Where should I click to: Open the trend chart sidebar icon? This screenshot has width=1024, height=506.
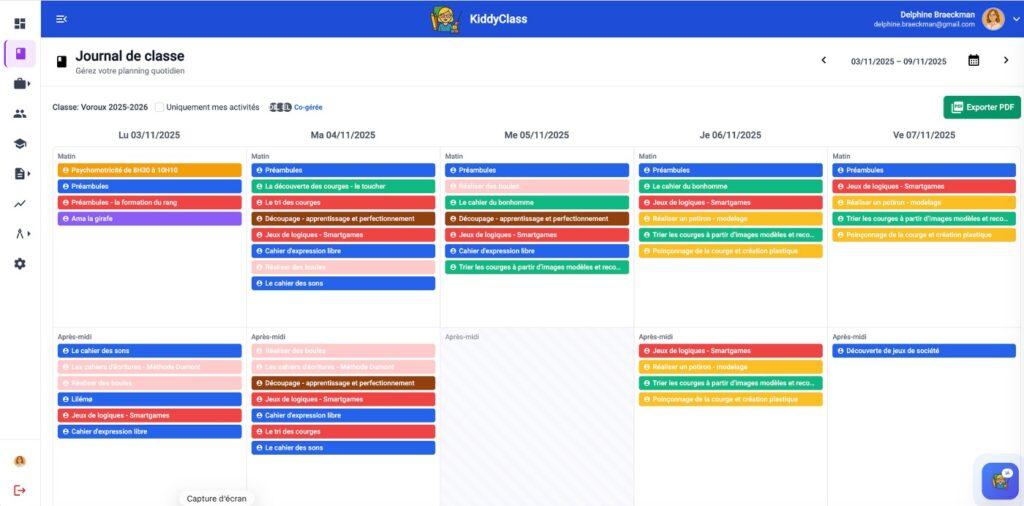(20, 204)
